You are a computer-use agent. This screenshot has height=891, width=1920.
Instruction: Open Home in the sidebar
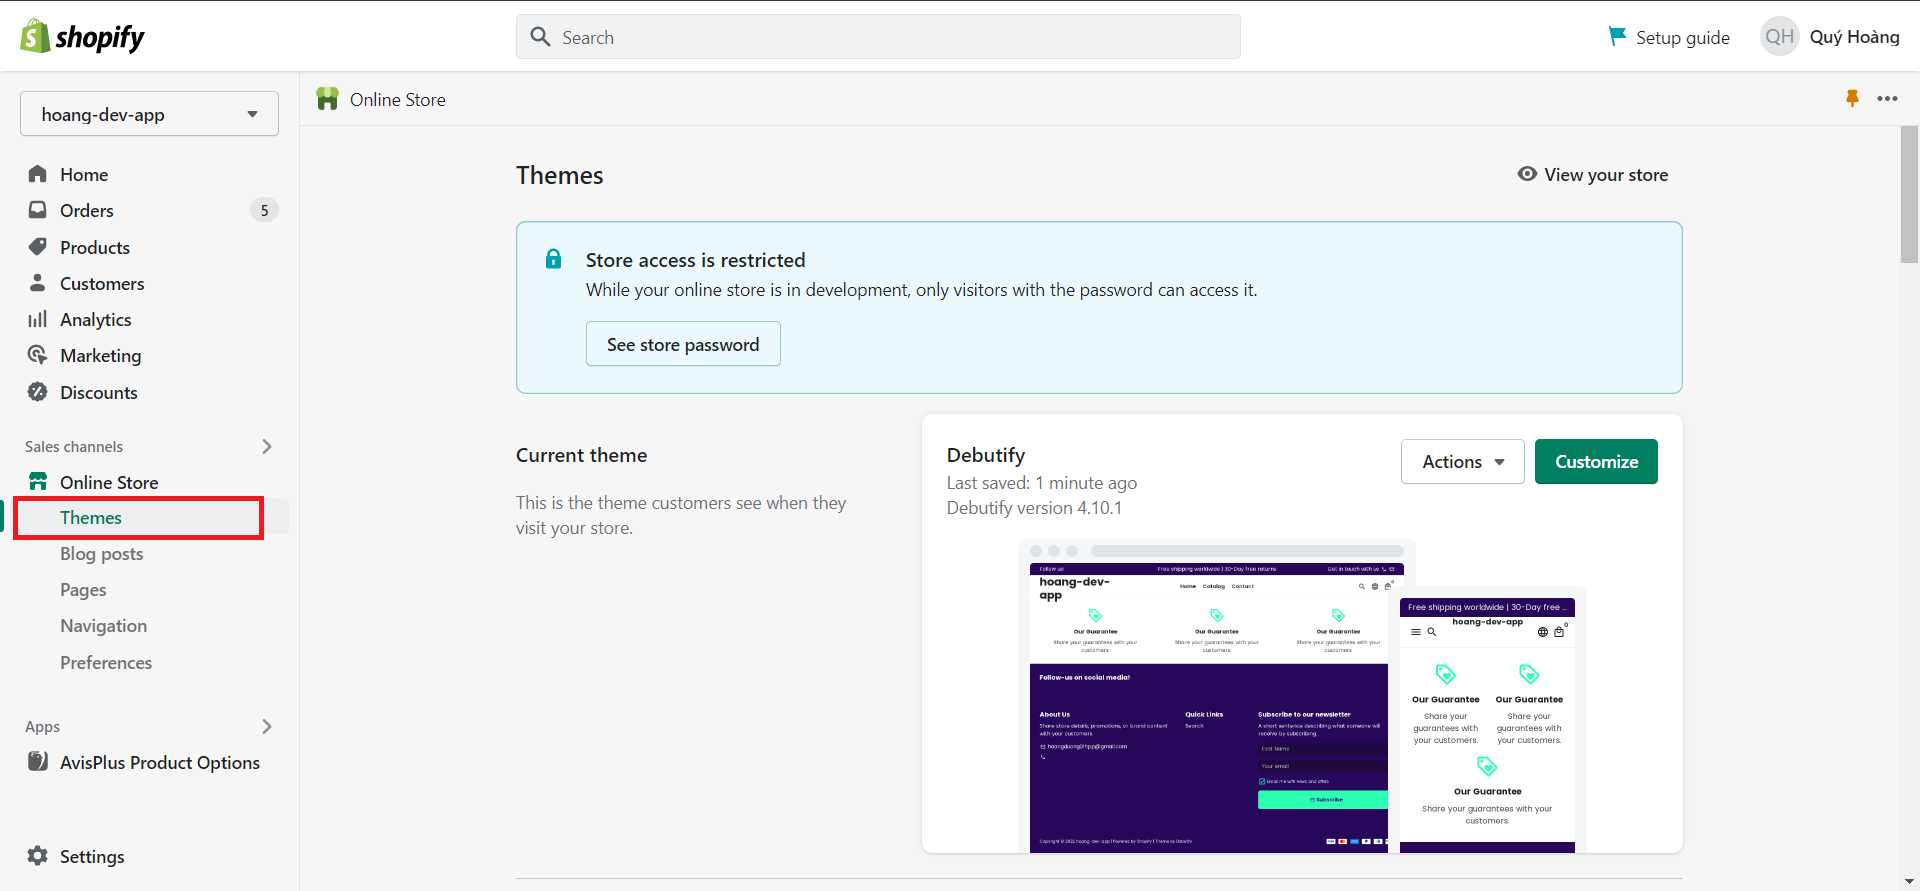[x=84, y=174]
